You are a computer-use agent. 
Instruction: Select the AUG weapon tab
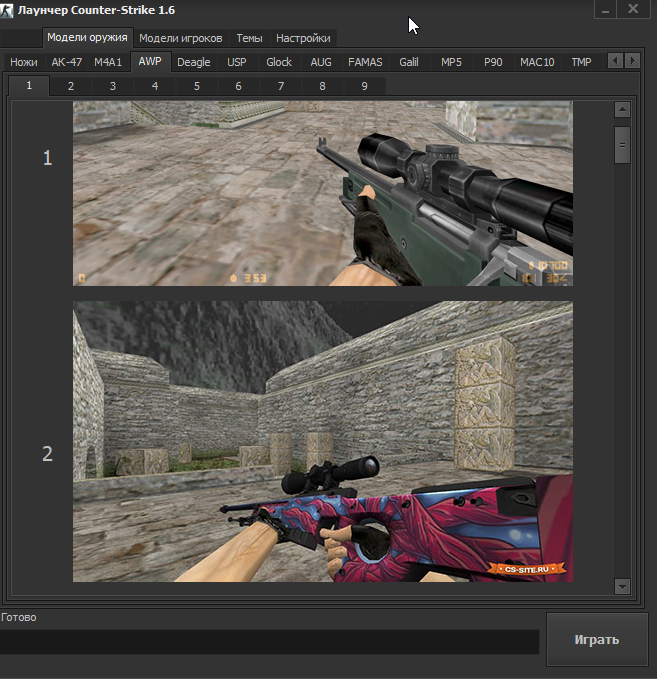click(321, 62)
